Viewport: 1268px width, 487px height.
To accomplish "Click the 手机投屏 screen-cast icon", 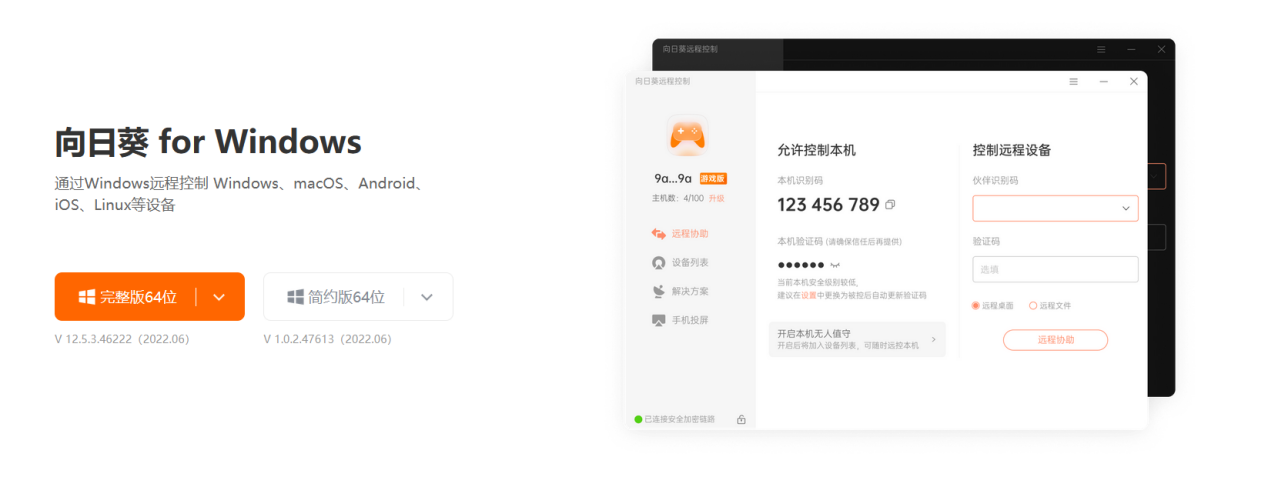I will (658, 321).
